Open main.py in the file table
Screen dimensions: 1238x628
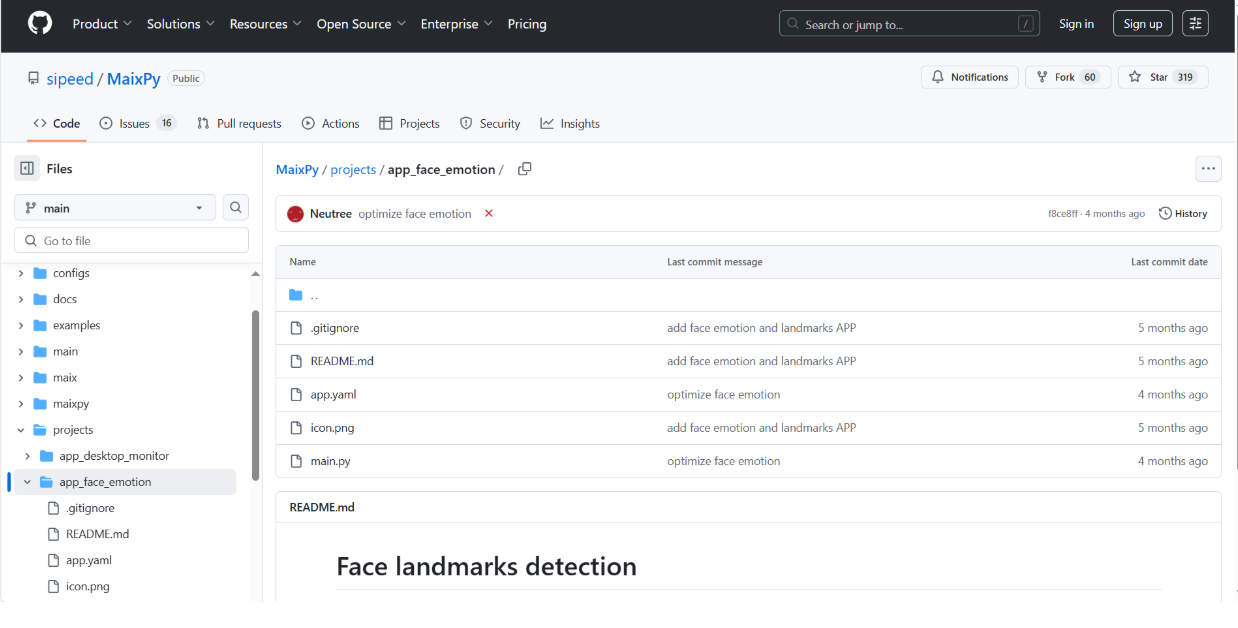point(330,461)
